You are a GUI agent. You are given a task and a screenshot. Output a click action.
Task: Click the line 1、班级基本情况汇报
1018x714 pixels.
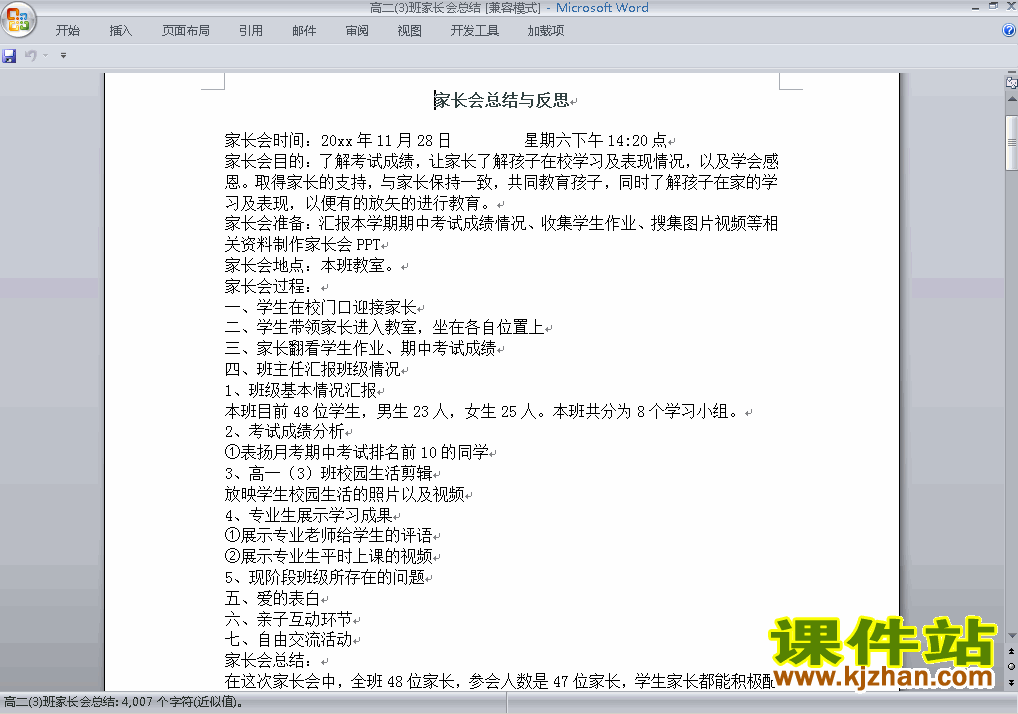pyautogui.click(x=301, y=390)
